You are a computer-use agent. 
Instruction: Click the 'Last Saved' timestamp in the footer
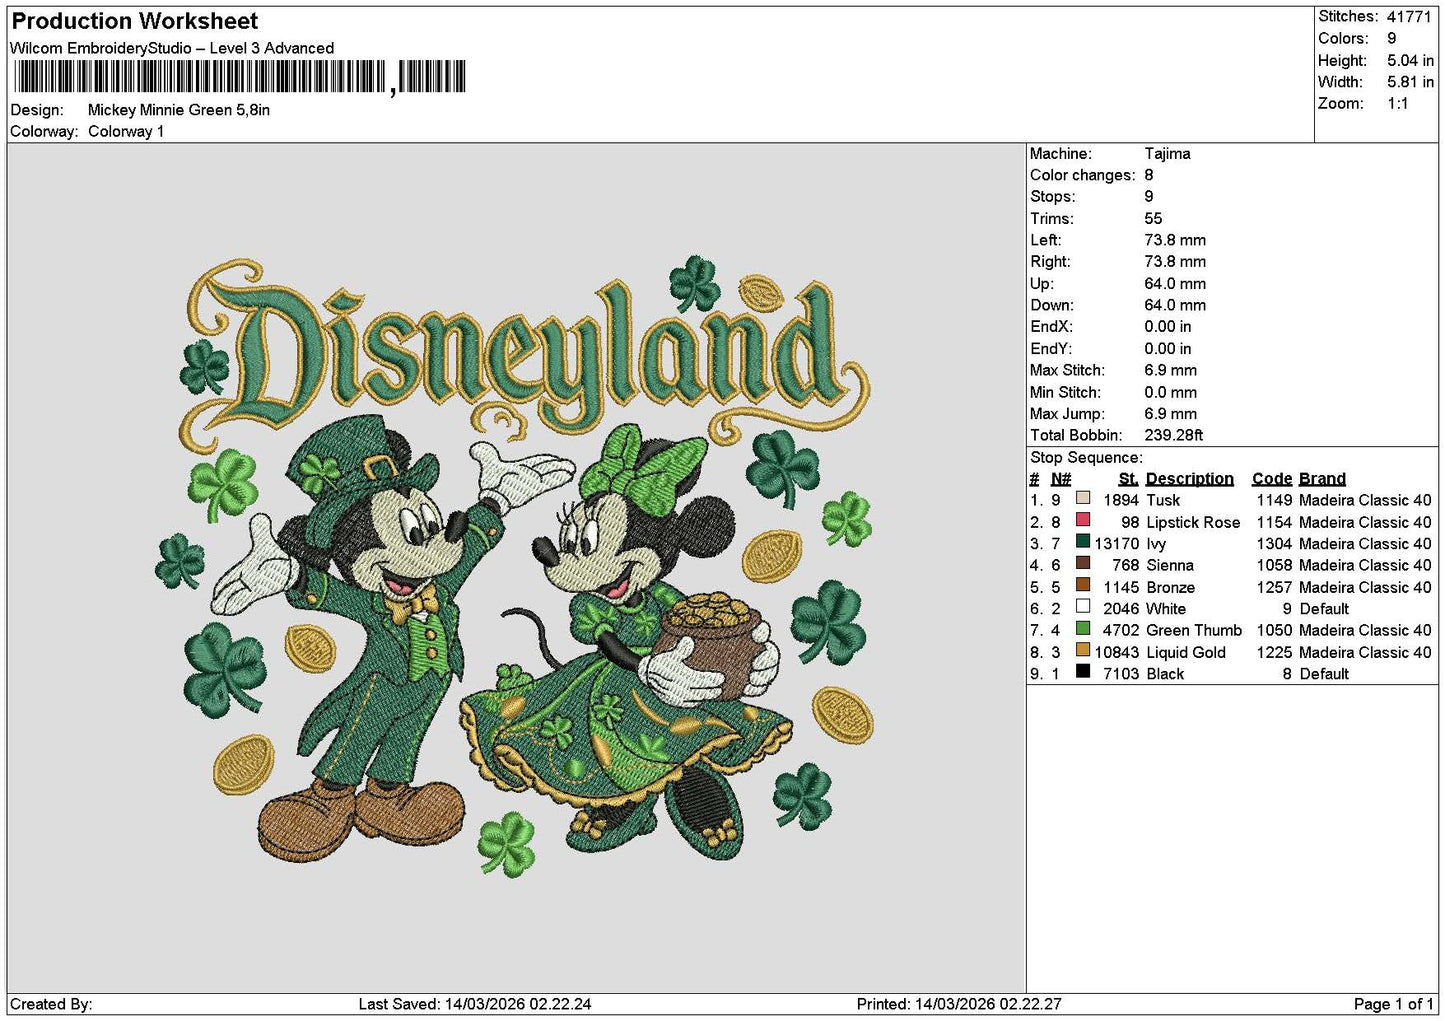(475, 1004)
